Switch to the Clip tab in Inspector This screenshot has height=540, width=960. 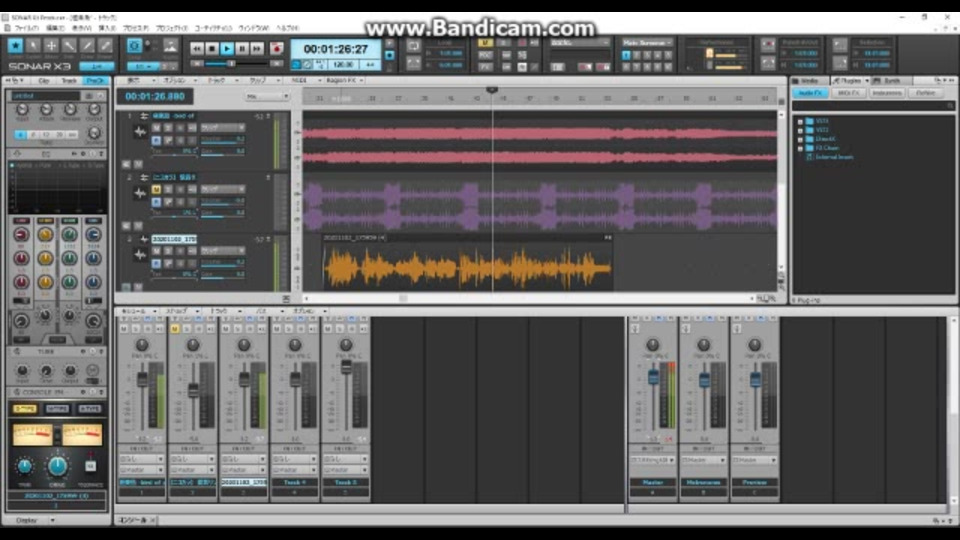point(43,81)
